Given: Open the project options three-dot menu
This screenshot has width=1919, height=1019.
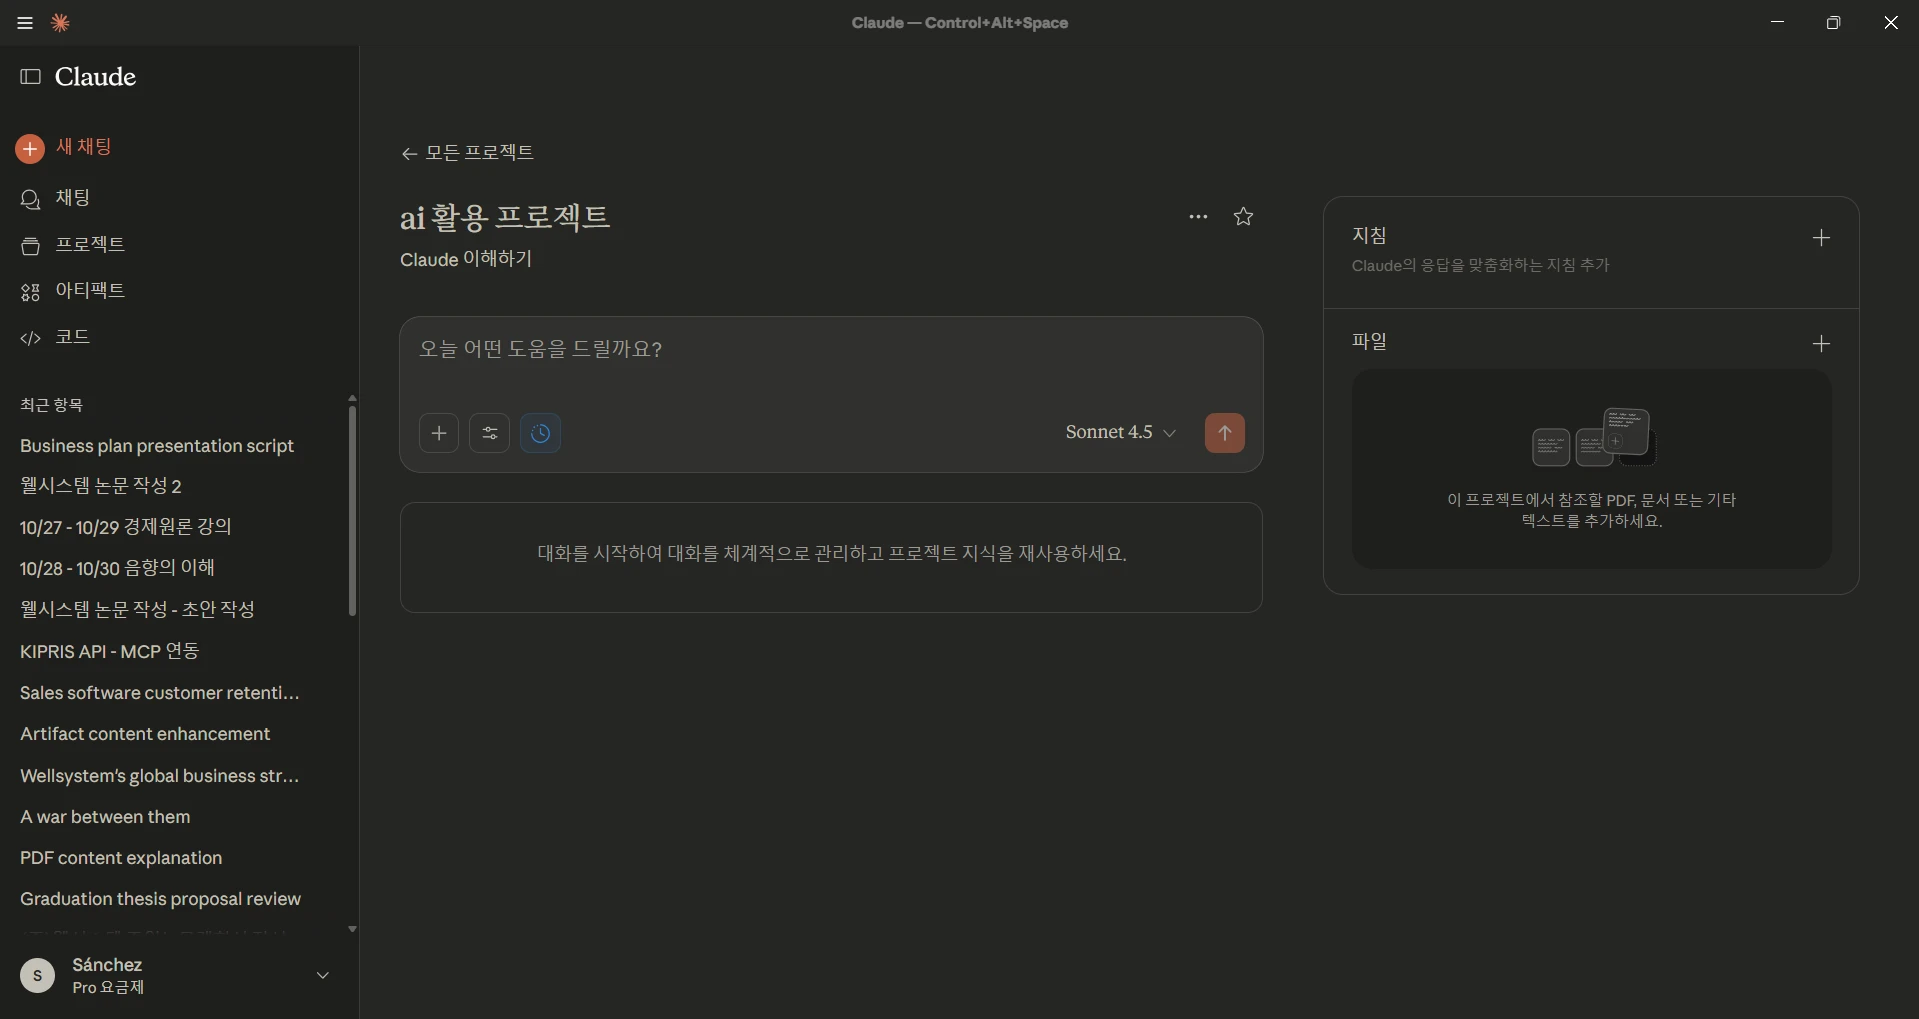Looking at the screenshot, I should (1198, 217).
